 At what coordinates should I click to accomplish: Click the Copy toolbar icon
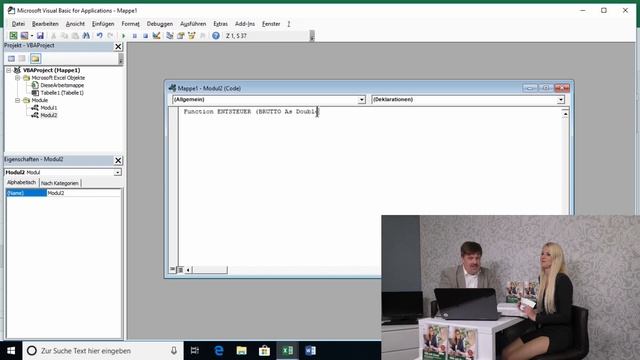(64, 36)
